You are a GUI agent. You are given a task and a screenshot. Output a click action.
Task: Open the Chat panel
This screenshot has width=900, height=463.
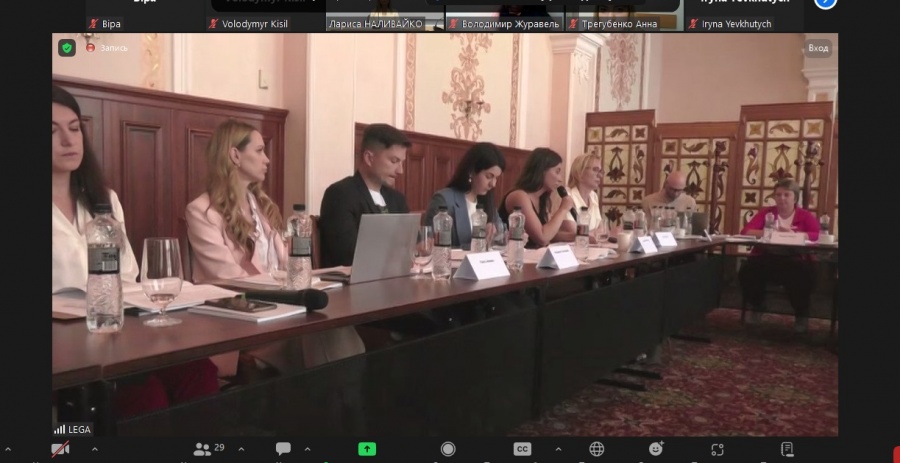[x=283, y=449]
